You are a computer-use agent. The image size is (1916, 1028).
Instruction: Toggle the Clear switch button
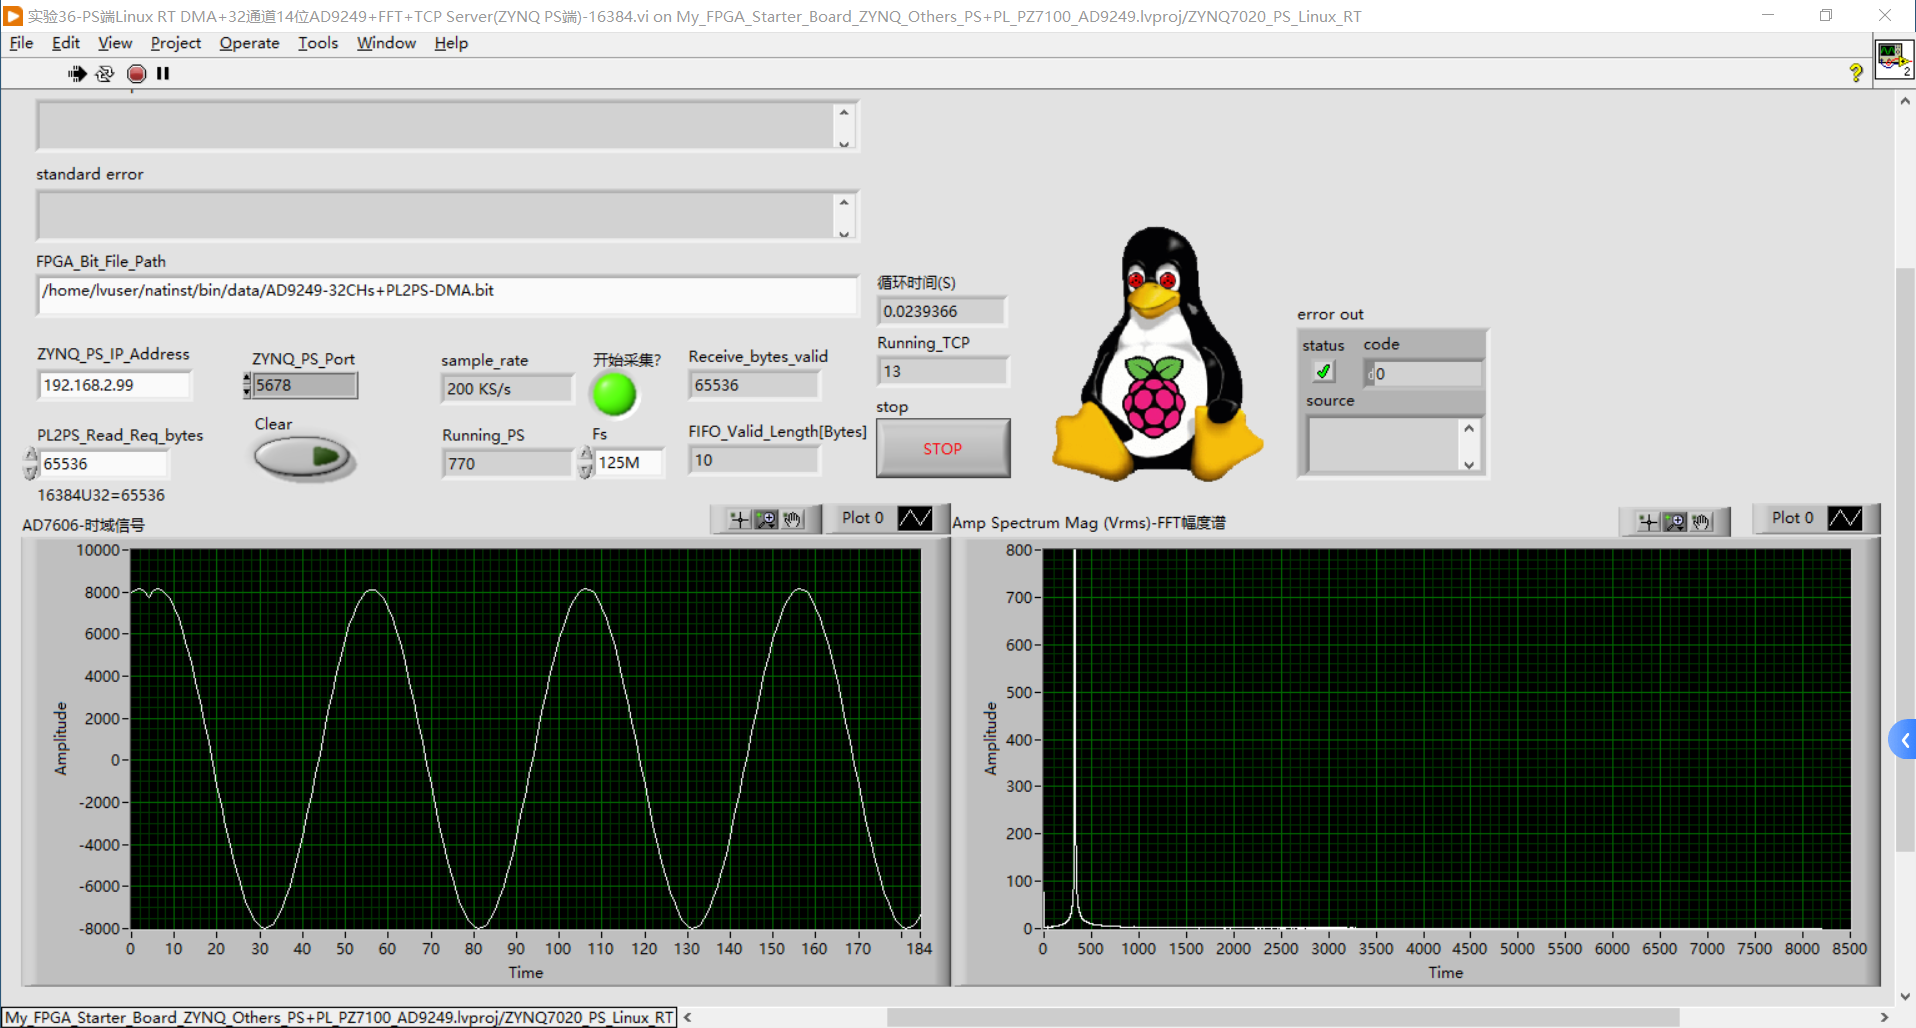coord(303,458)
